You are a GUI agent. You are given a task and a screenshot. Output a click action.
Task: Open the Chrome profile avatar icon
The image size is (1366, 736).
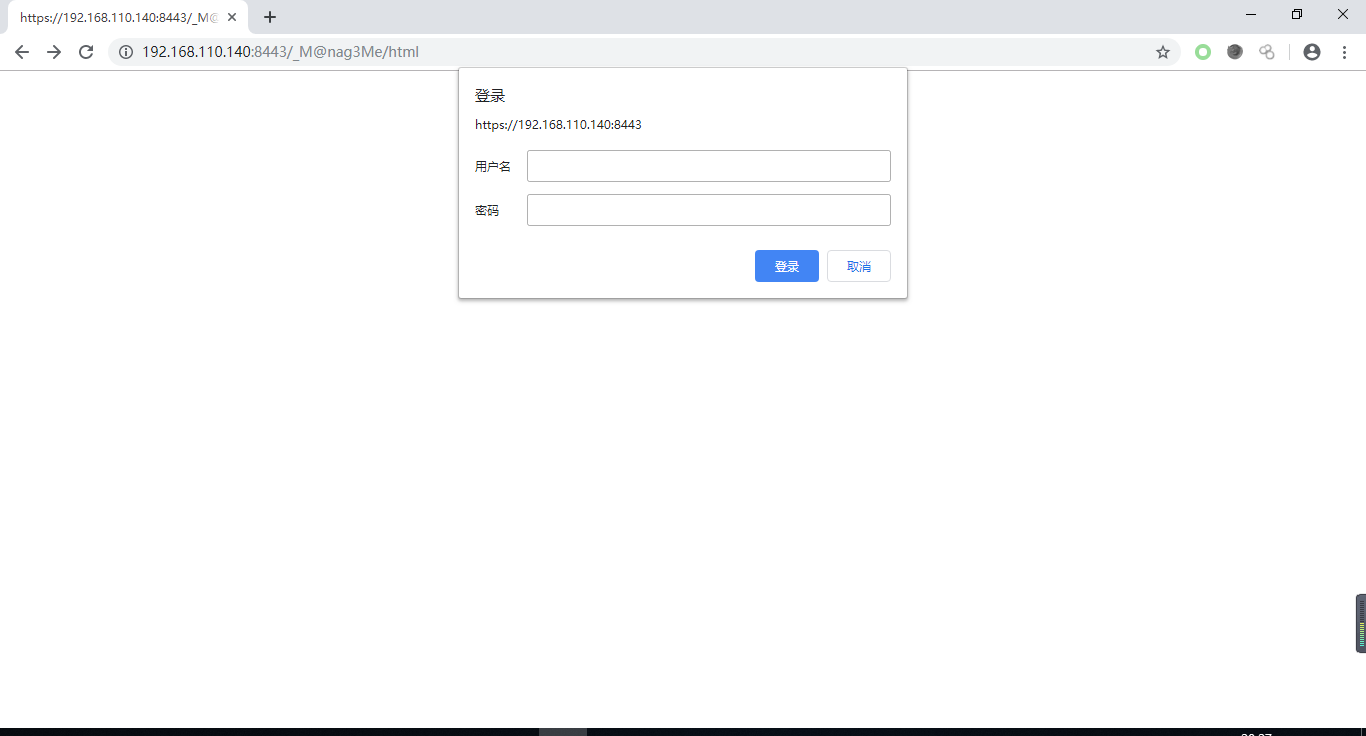pyautogui.click(x=1311, y=51)
